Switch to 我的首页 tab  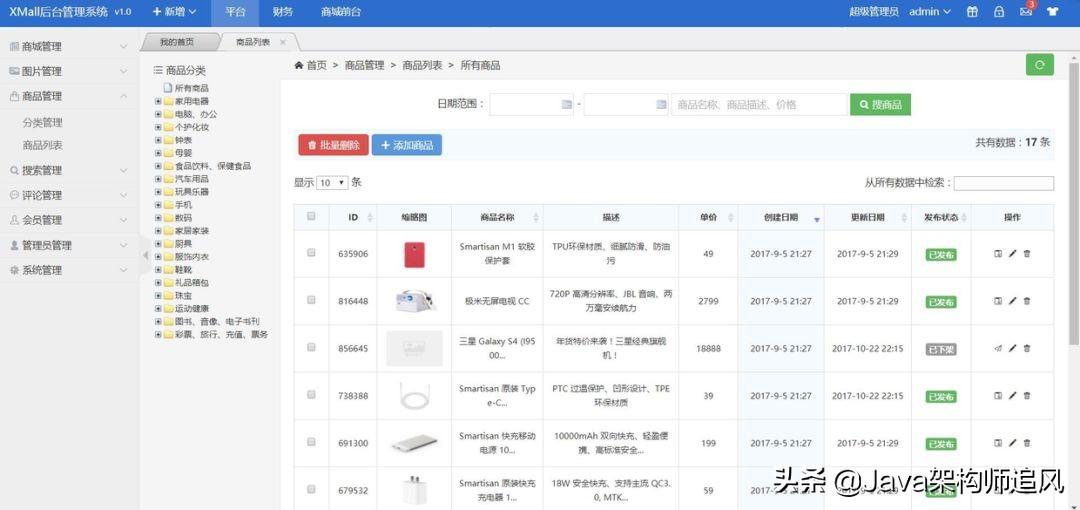point(177,42)
